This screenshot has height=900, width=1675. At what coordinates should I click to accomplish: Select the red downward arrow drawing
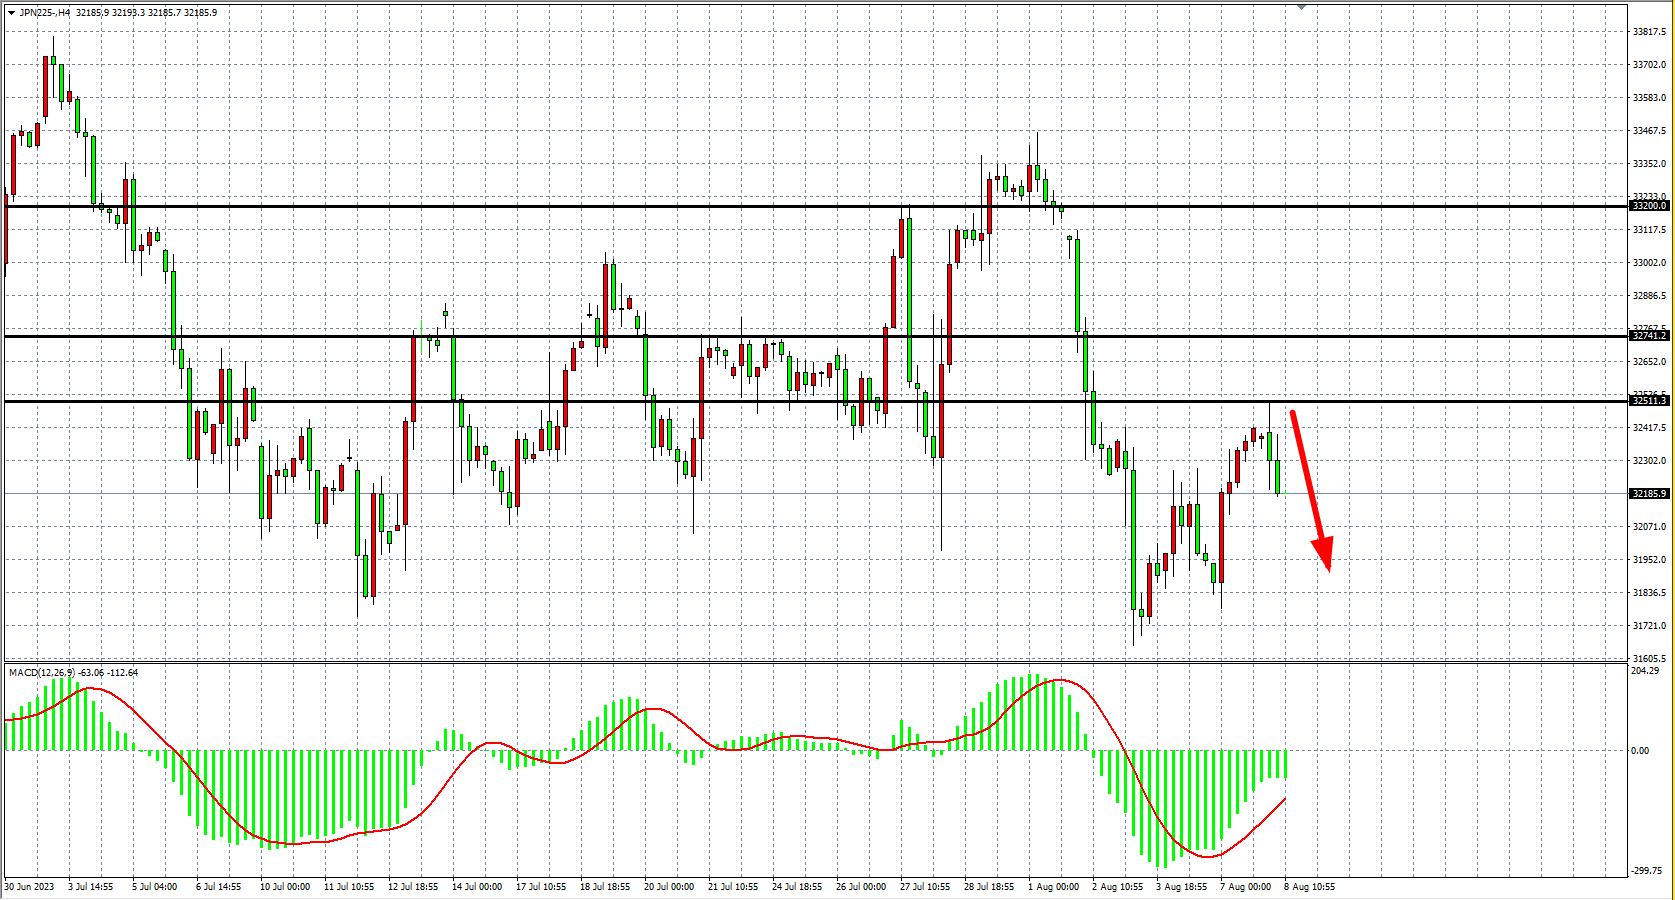[x=1309, y=490]
